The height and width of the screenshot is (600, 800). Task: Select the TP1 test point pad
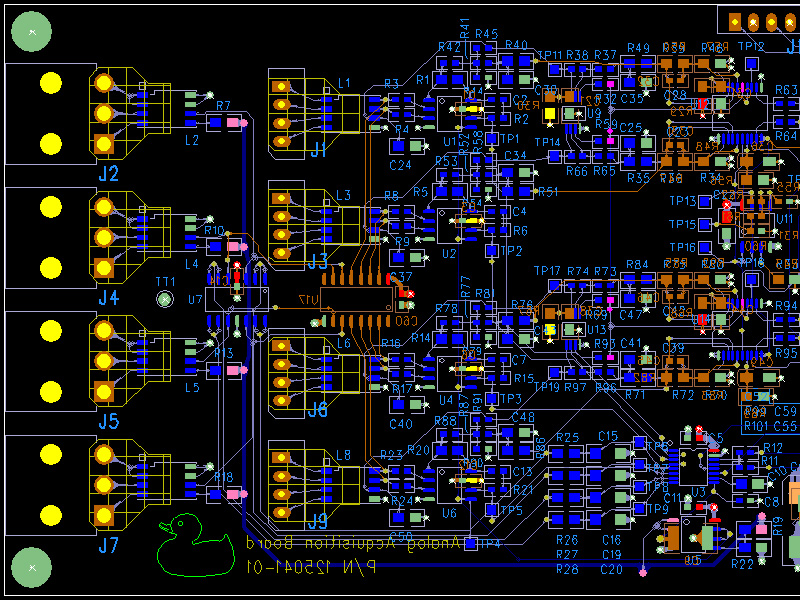click(492, 138)
